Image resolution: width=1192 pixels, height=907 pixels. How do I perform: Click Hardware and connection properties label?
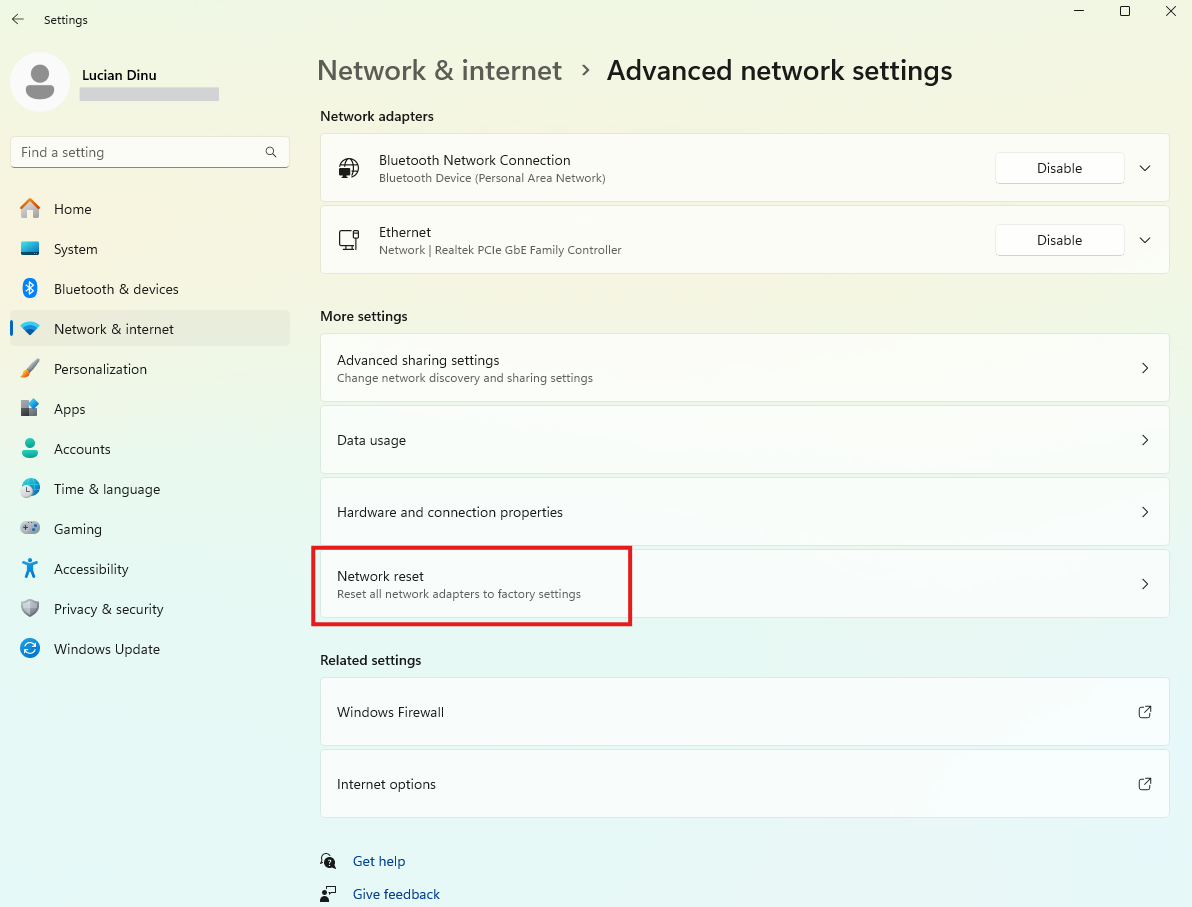coord(449,512)
